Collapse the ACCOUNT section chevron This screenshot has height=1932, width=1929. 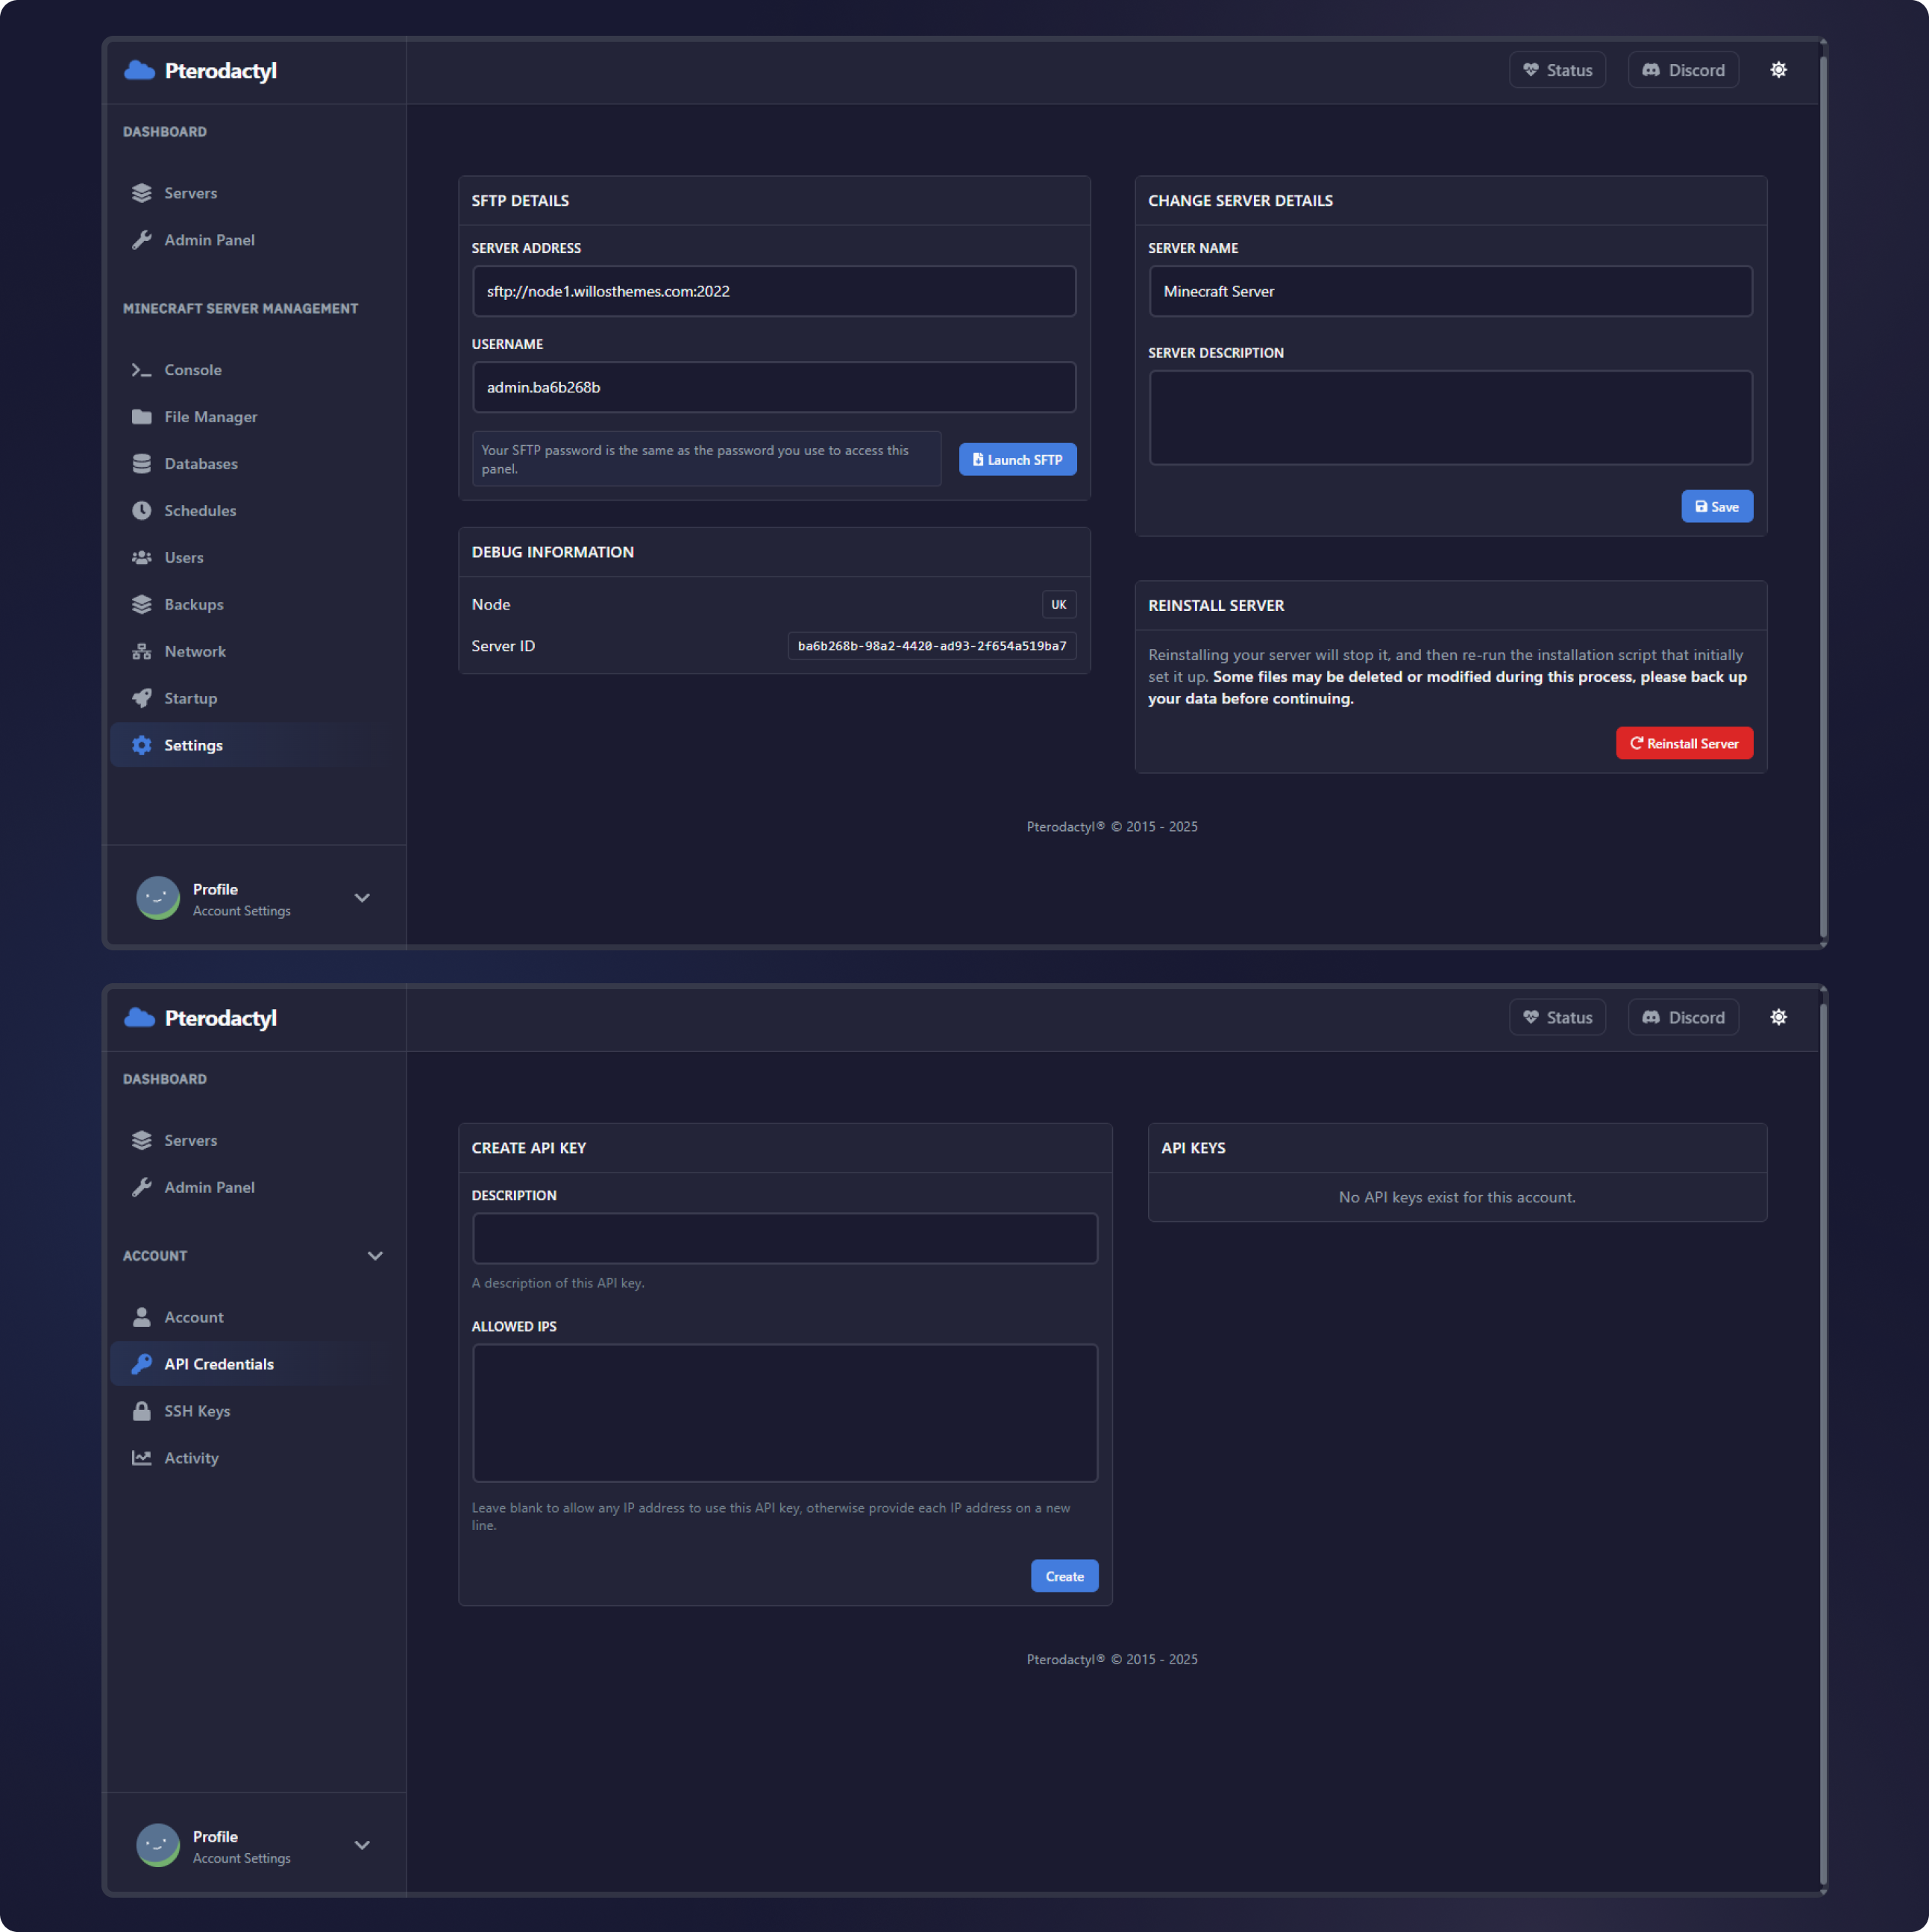point(375,1256)
